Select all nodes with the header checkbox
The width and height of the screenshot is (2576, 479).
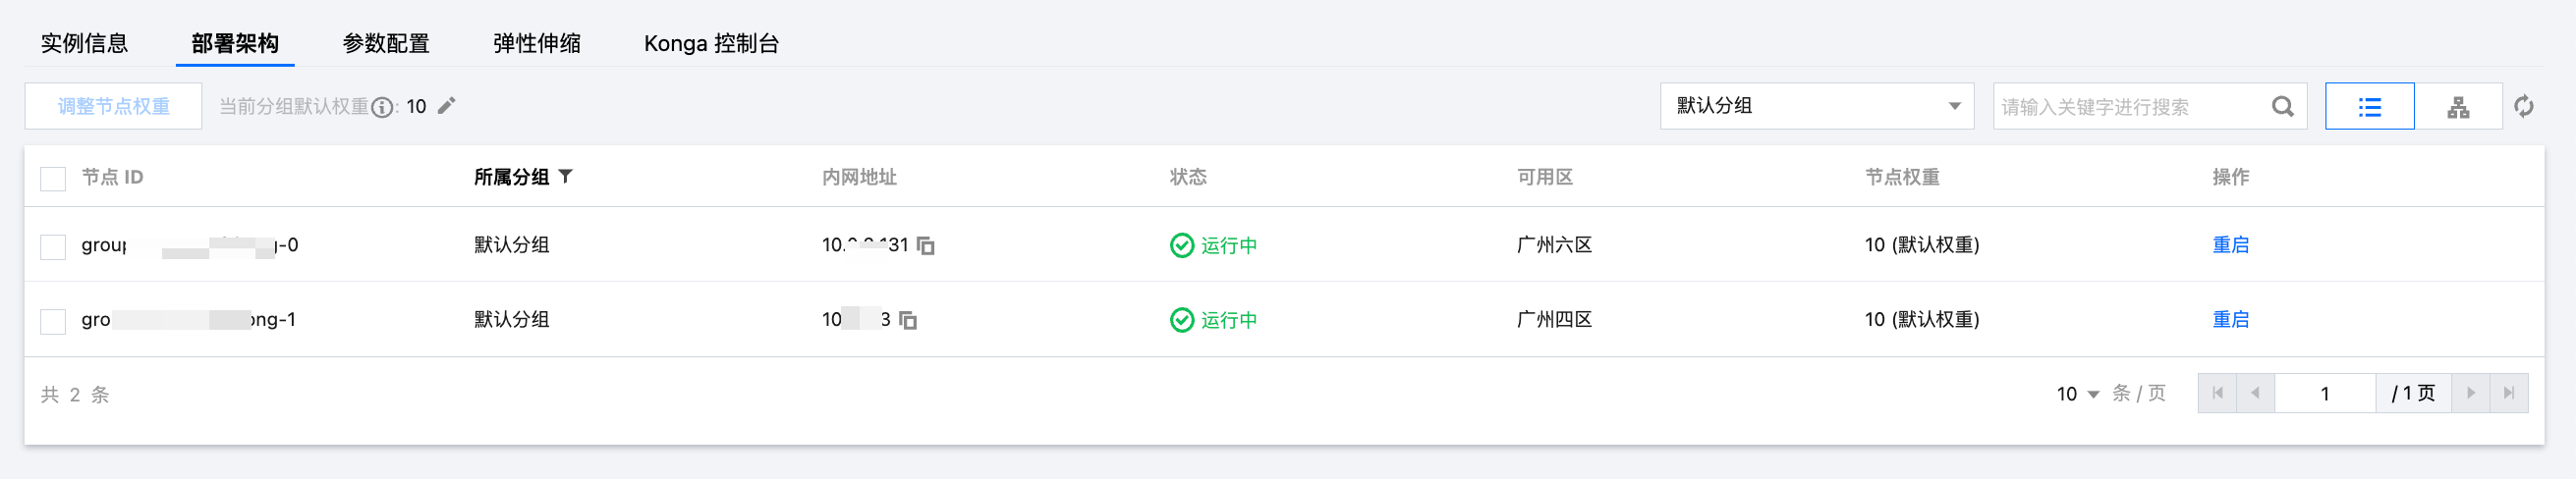point(53,178)
